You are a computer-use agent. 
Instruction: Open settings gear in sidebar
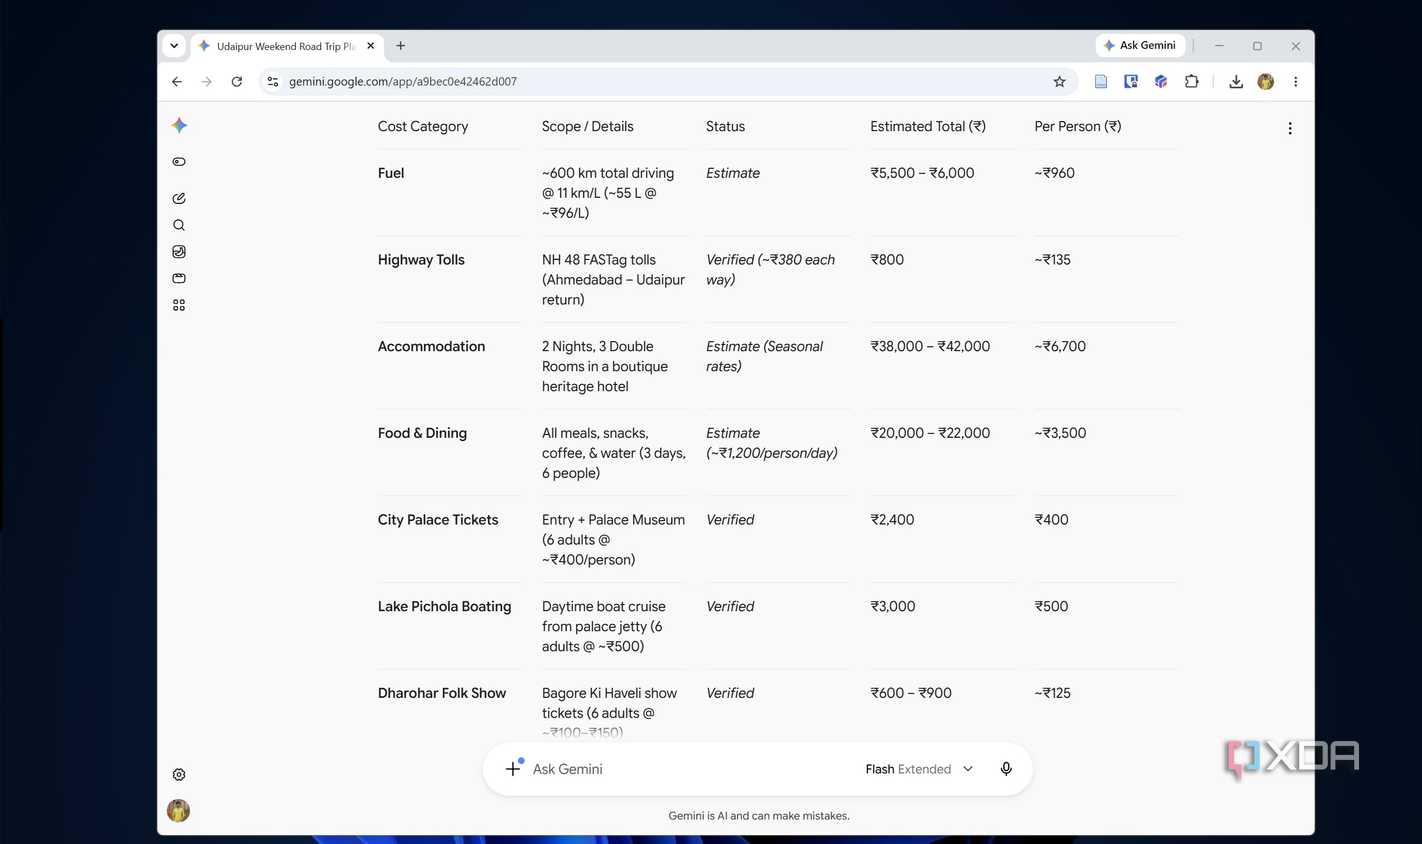[x=179, y=774]
